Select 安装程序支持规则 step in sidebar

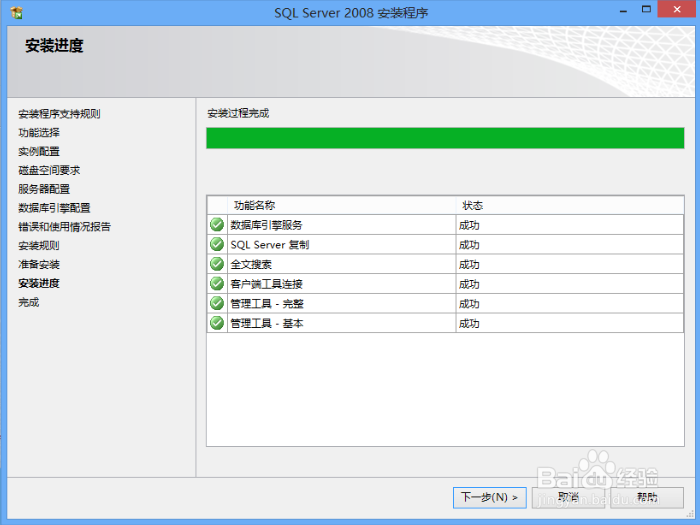click(x=59, y=114)
